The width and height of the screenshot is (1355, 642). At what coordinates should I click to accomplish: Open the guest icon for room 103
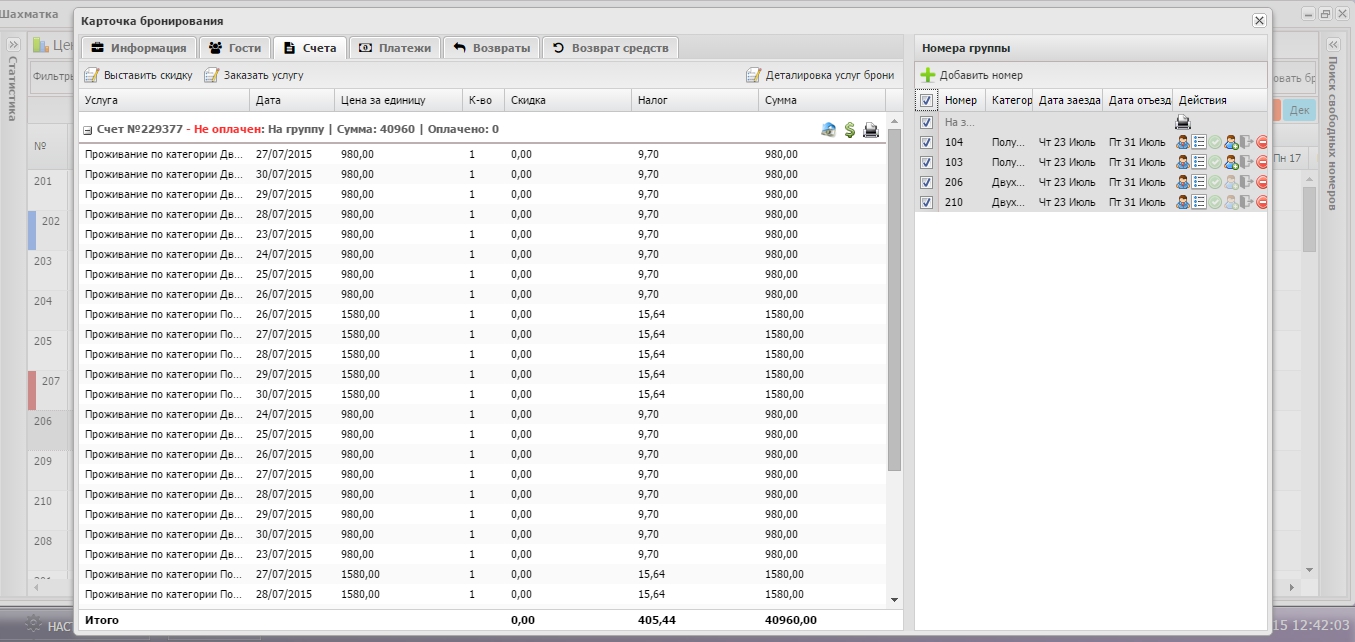[x=1183, y=162]
